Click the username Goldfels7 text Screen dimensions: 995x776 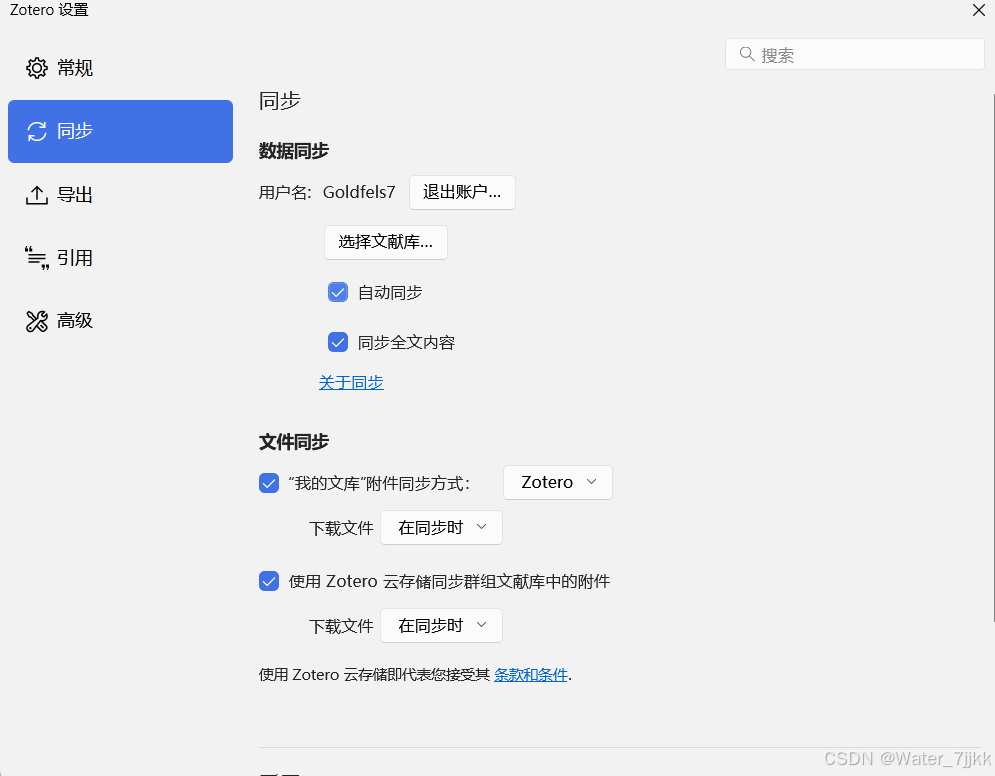click(359, 192)
